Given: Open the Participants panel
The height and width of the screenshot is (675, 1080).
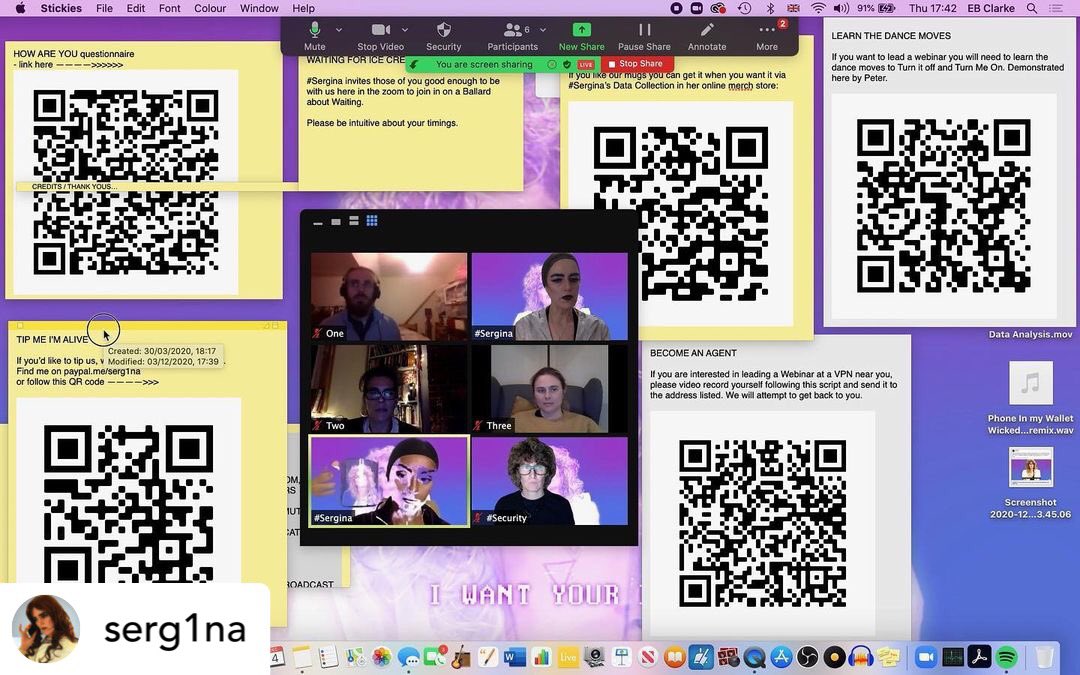Looking at the screenshot, I should [x=512, y=36].
